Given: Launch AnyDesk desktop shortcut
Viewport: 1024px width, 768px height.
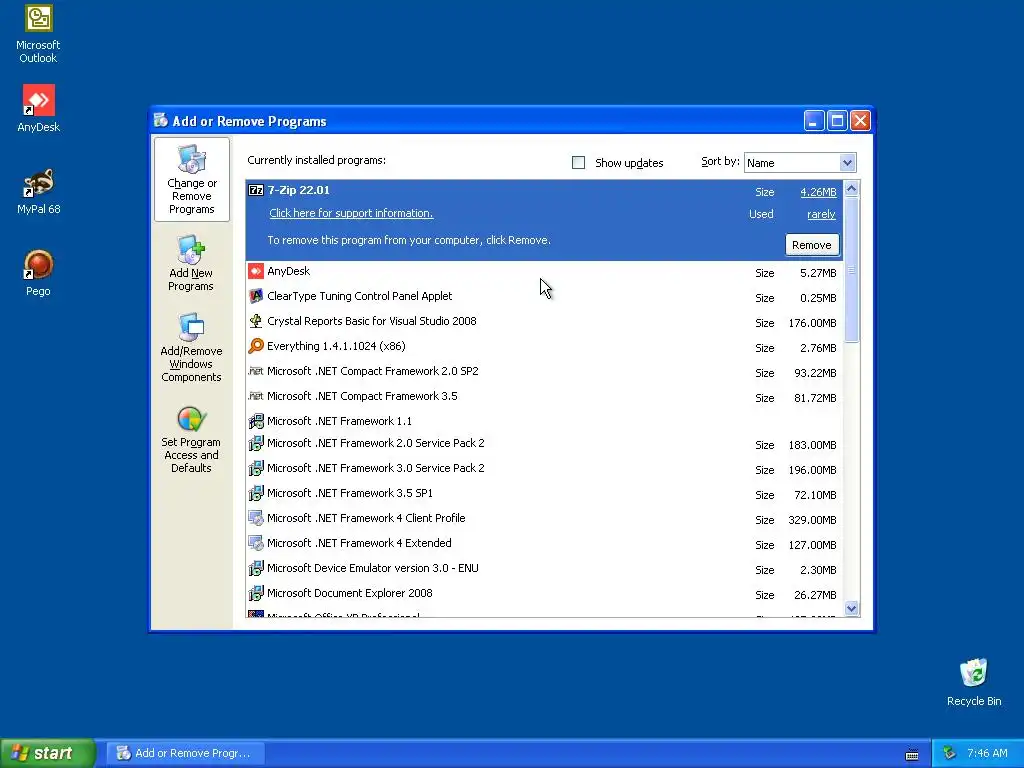Looking at the screenshot, I should point(38,109).
